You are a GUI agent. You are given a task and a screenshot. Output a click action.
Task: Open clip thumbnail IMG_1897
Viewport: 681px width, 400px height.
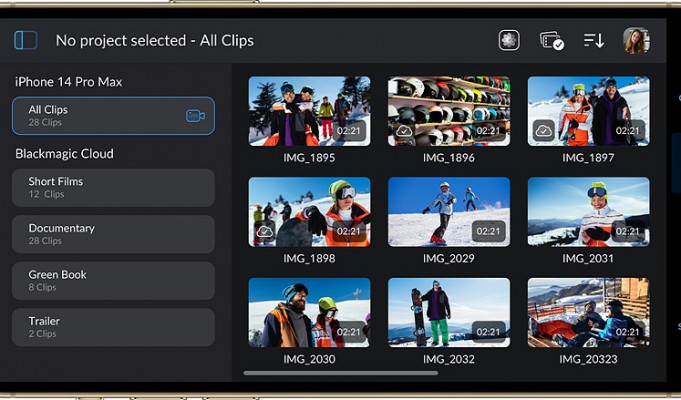point(588,111)
